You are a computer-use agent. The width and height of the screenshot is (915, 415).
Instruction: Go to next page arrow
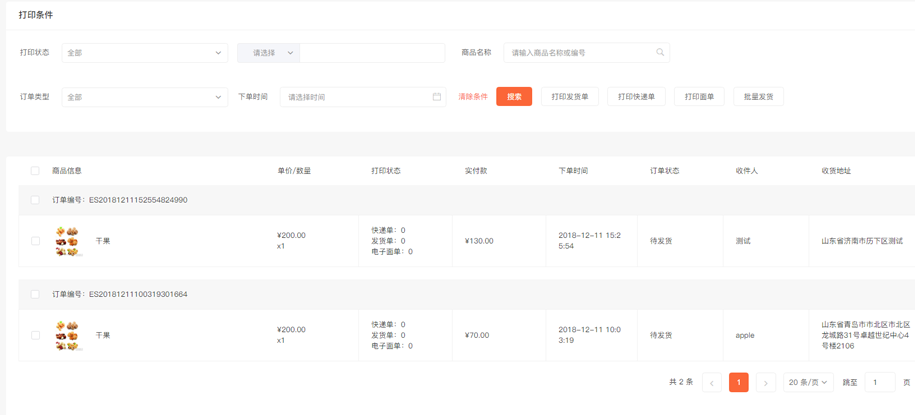(765, 383)
